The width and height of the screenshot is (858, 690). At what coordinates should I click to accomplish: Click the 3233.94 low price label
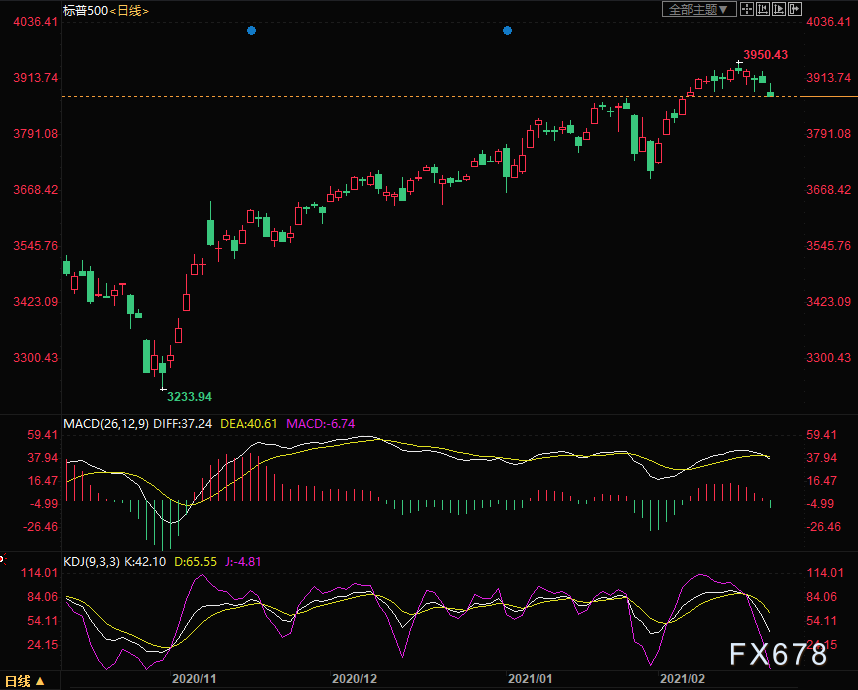click(x=189, y=397)
